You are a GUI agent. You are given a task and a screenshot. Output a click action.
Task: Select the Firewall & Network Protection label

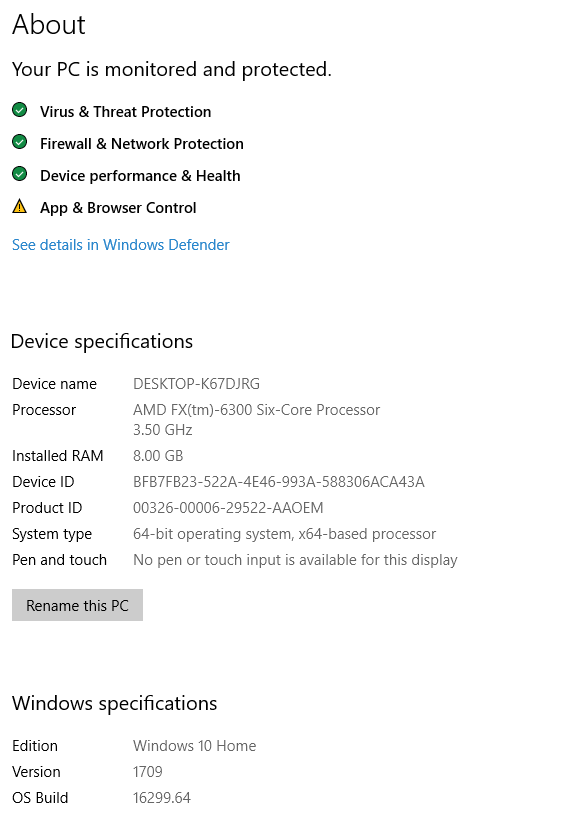(141, 144)
